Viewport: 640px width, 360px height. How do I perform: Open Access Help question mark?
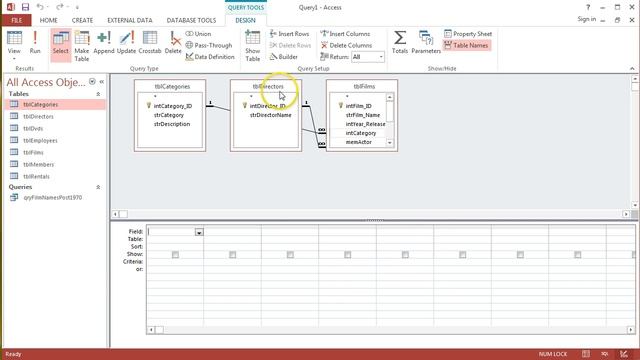[588, 7]
